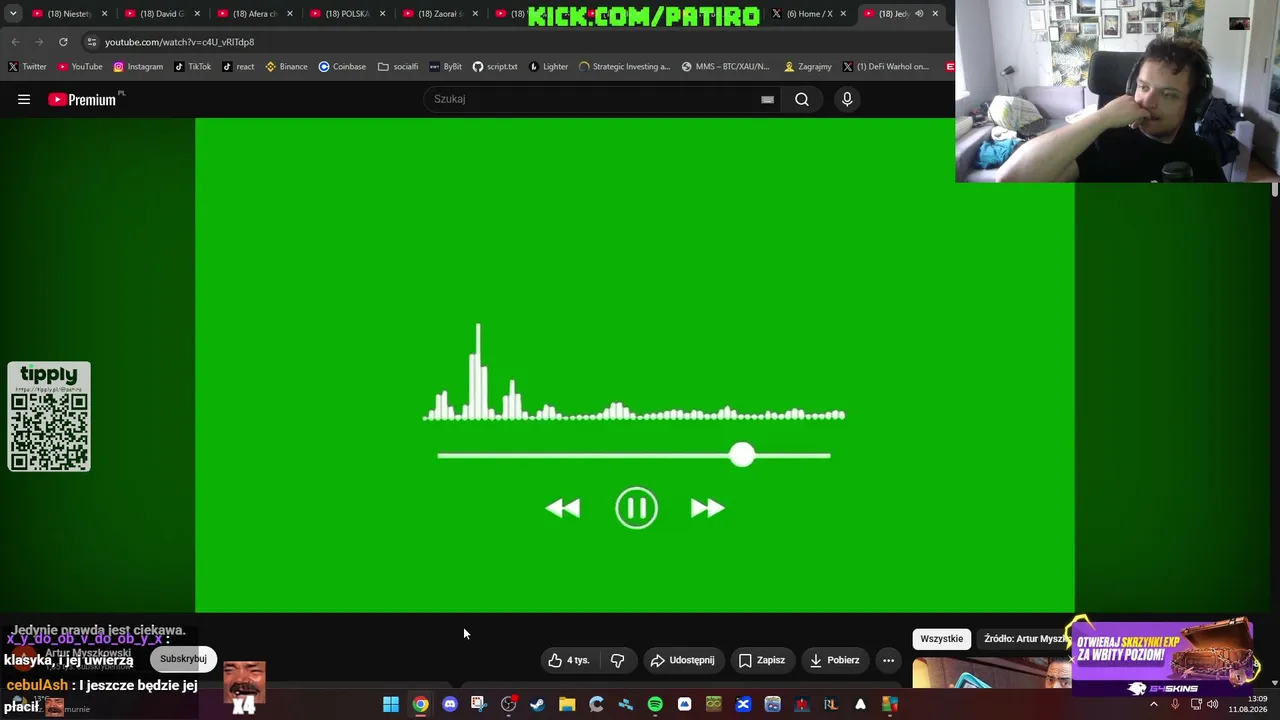Open the tab search dropdown arrow

tap(13, 14)
